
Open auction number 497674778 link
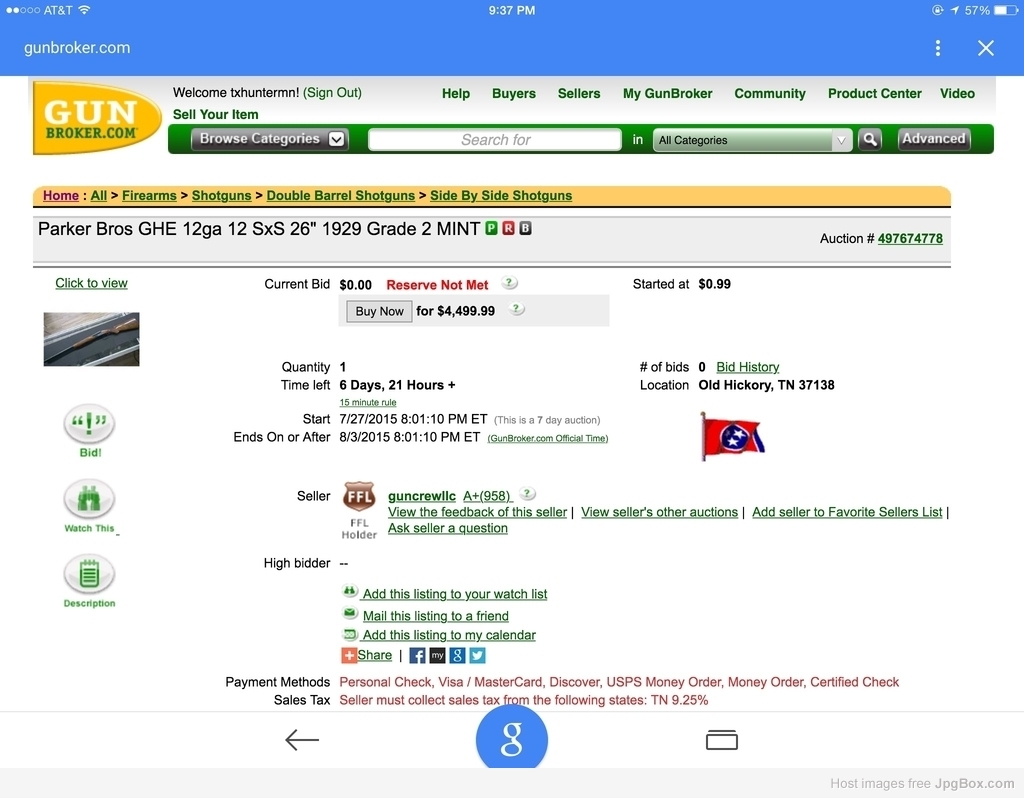[x=910, y=238]
